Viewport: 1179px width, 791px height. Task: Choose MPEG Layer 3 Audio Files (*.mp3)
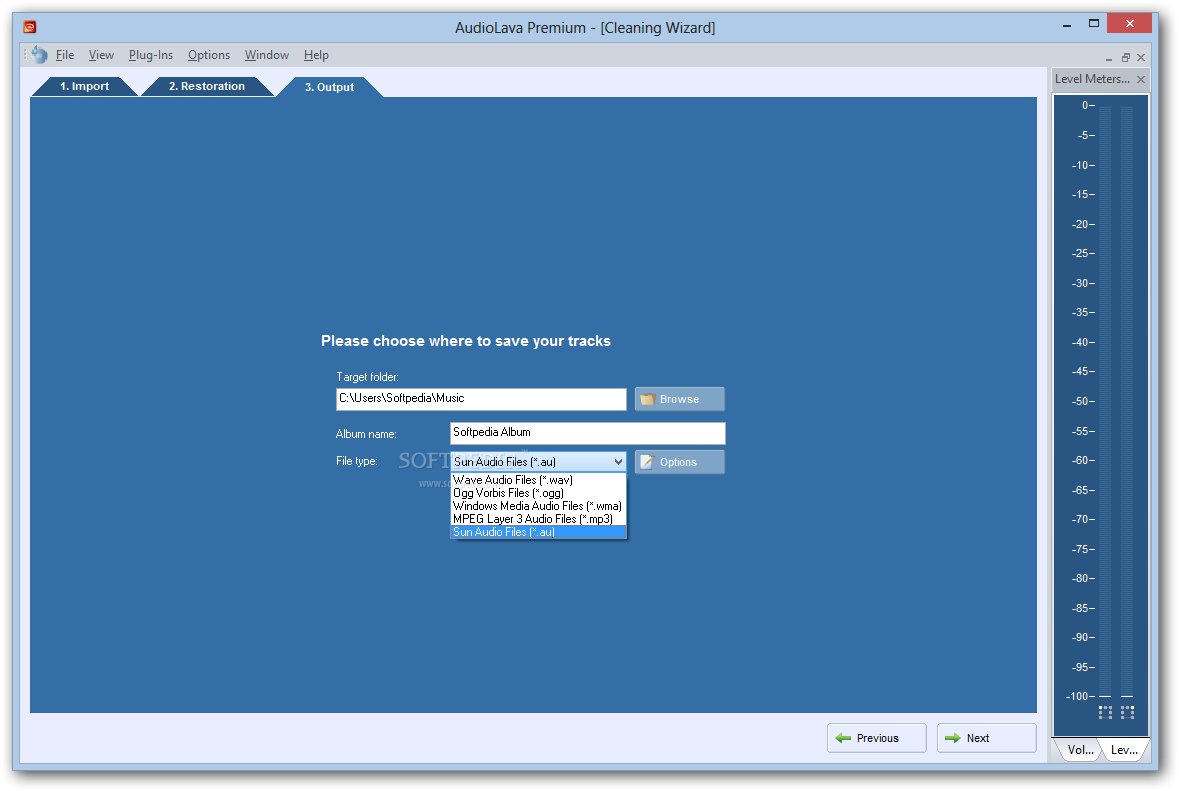click(538, 519)
